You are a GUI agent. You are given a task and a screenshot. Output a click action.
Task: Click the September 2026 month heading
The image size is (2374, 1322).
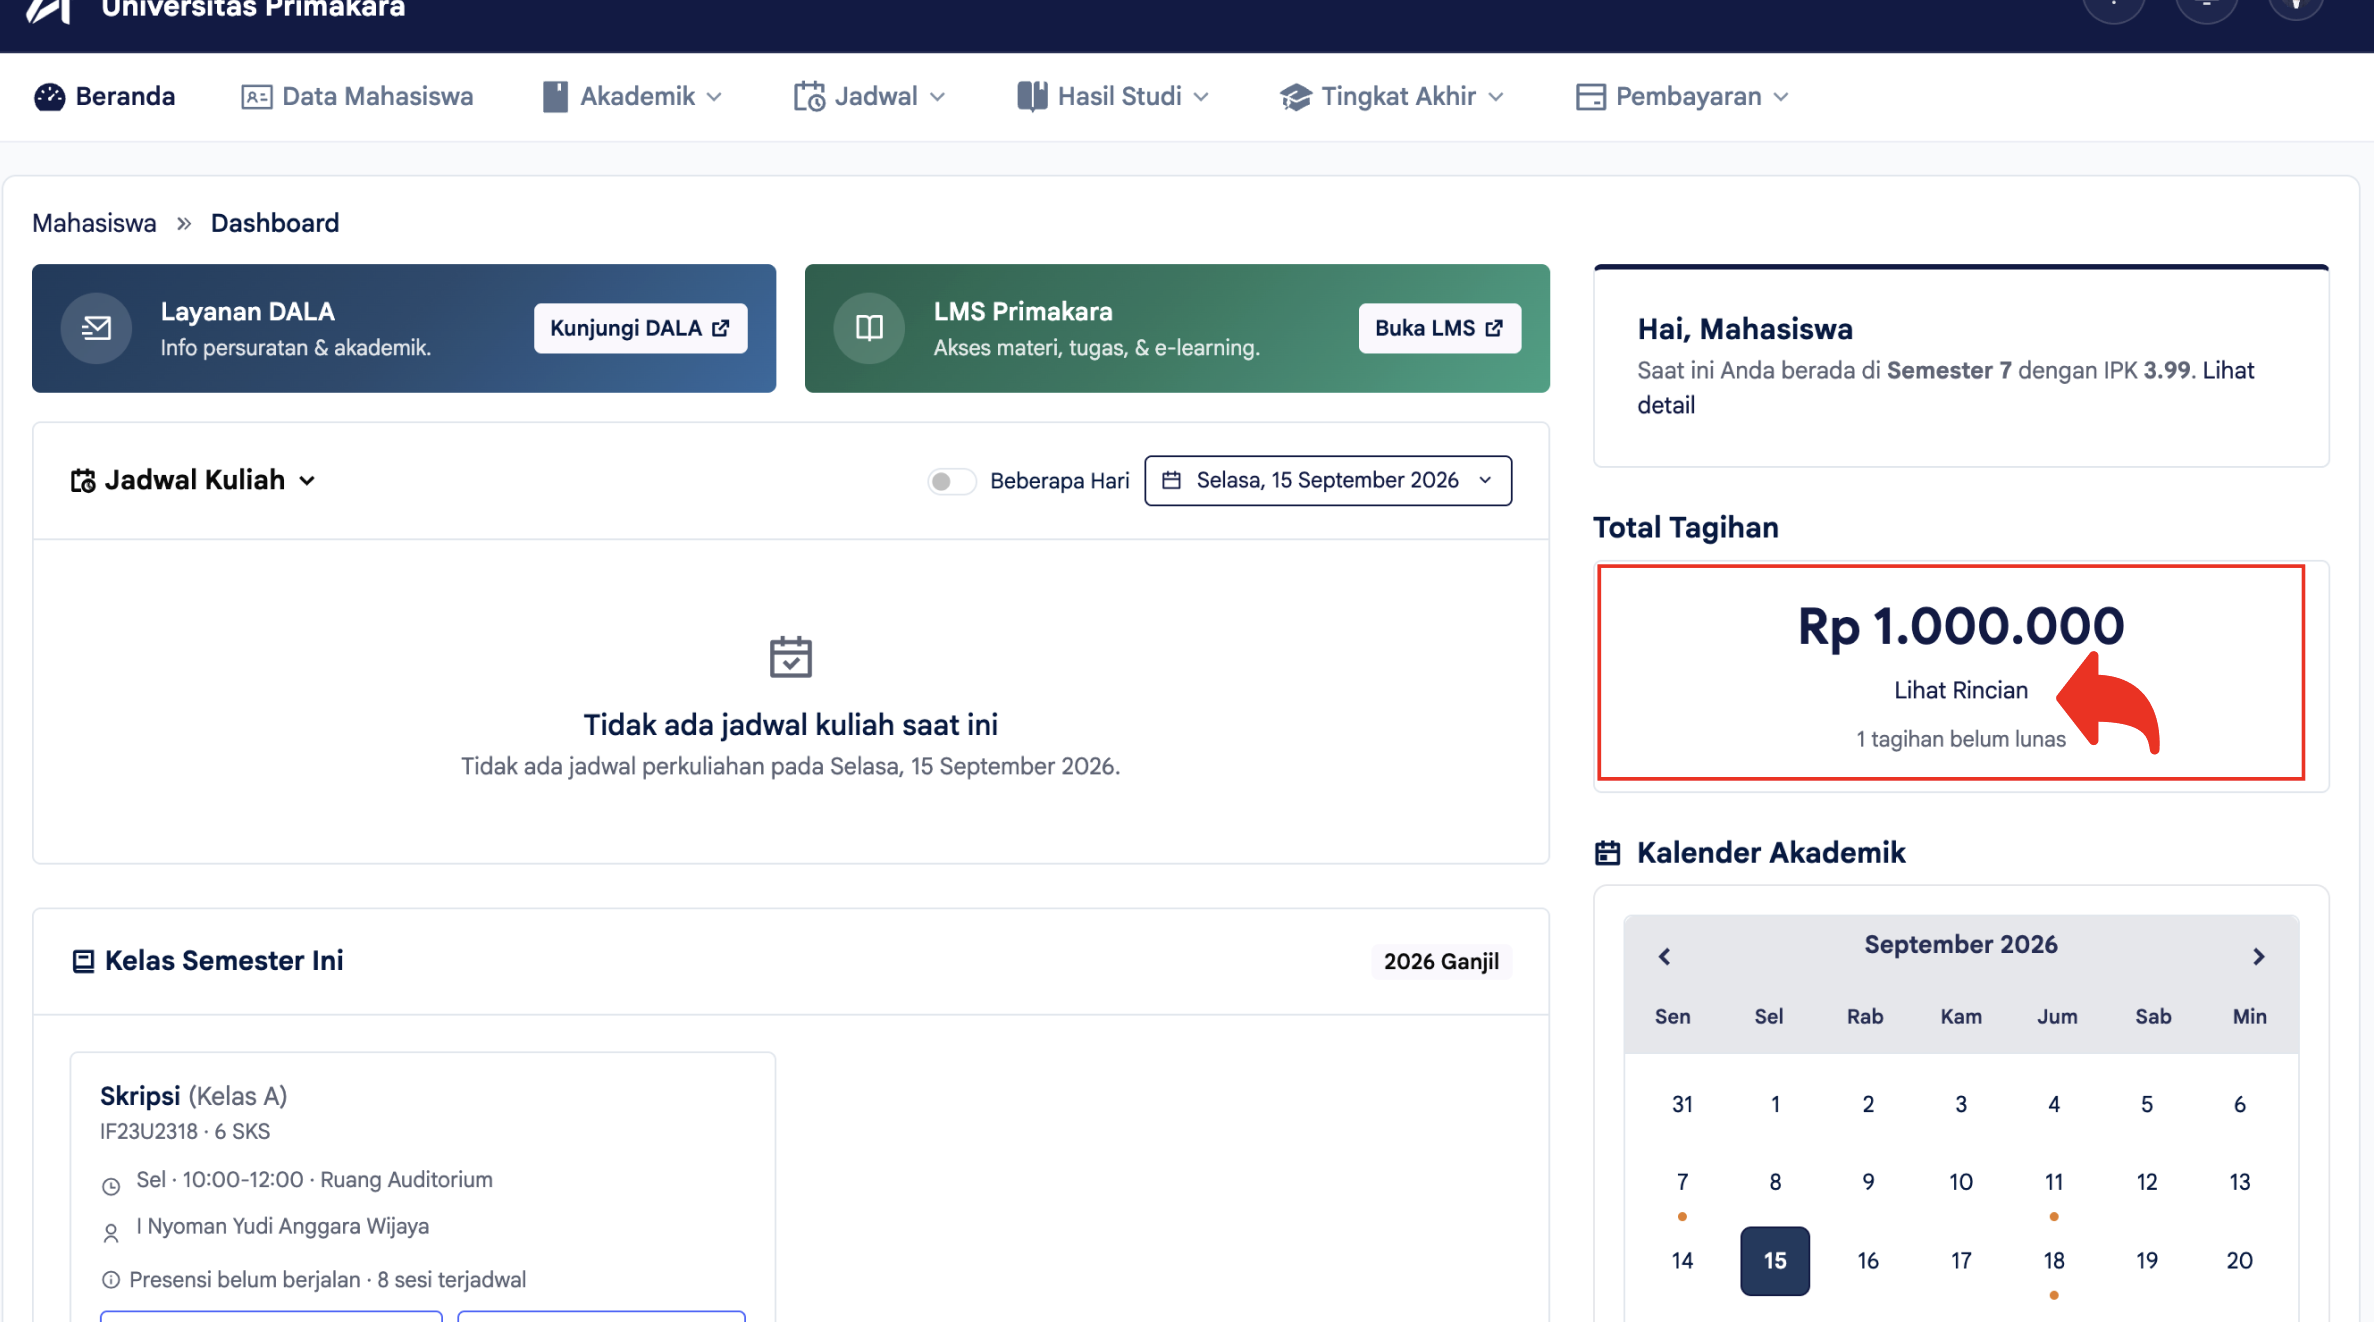pos(1961,945)
